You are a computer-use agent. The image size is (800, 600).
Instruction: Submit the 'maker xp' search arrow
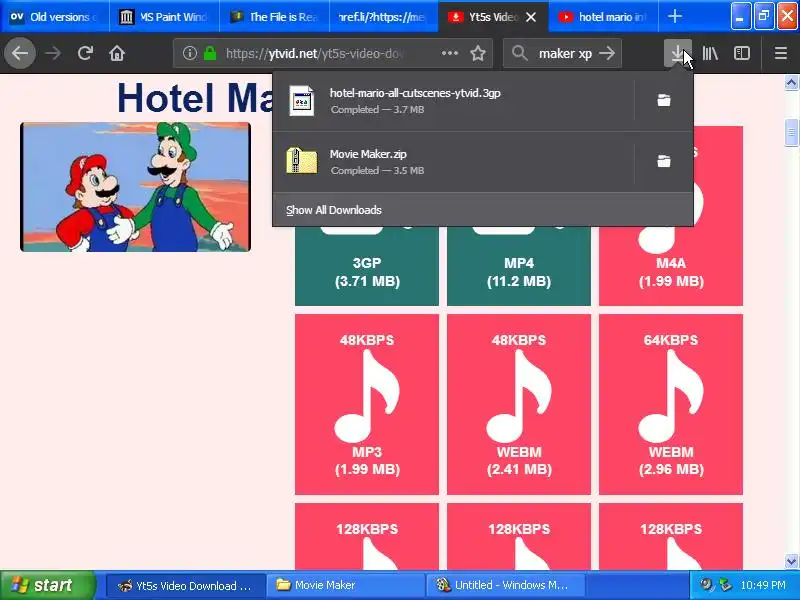pyautogui.click(x=607, y=53)
